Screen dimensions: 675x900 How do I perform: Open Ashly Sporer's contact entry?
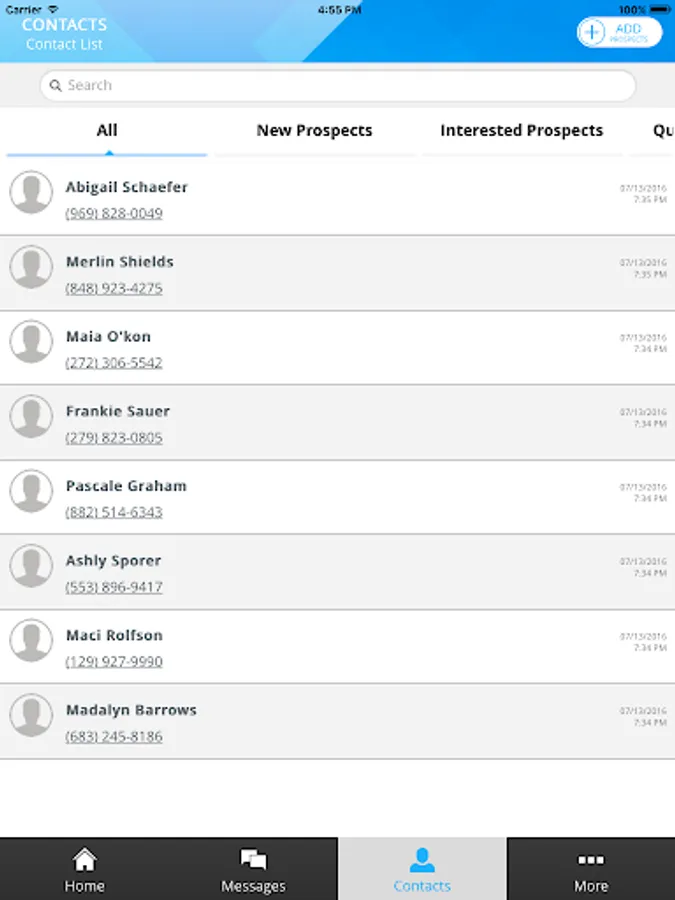113,561
